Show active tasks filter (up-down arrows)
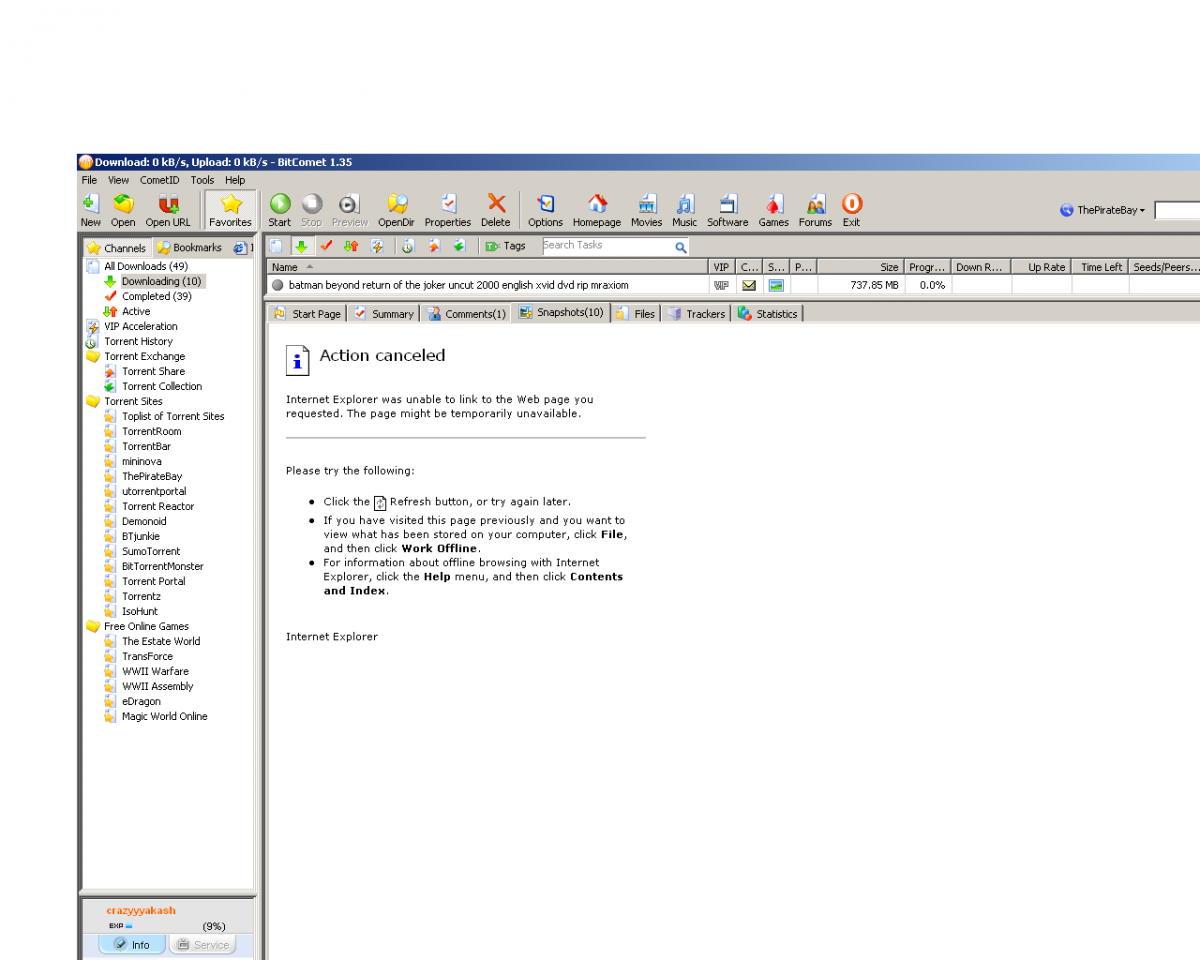 point(351,246)
